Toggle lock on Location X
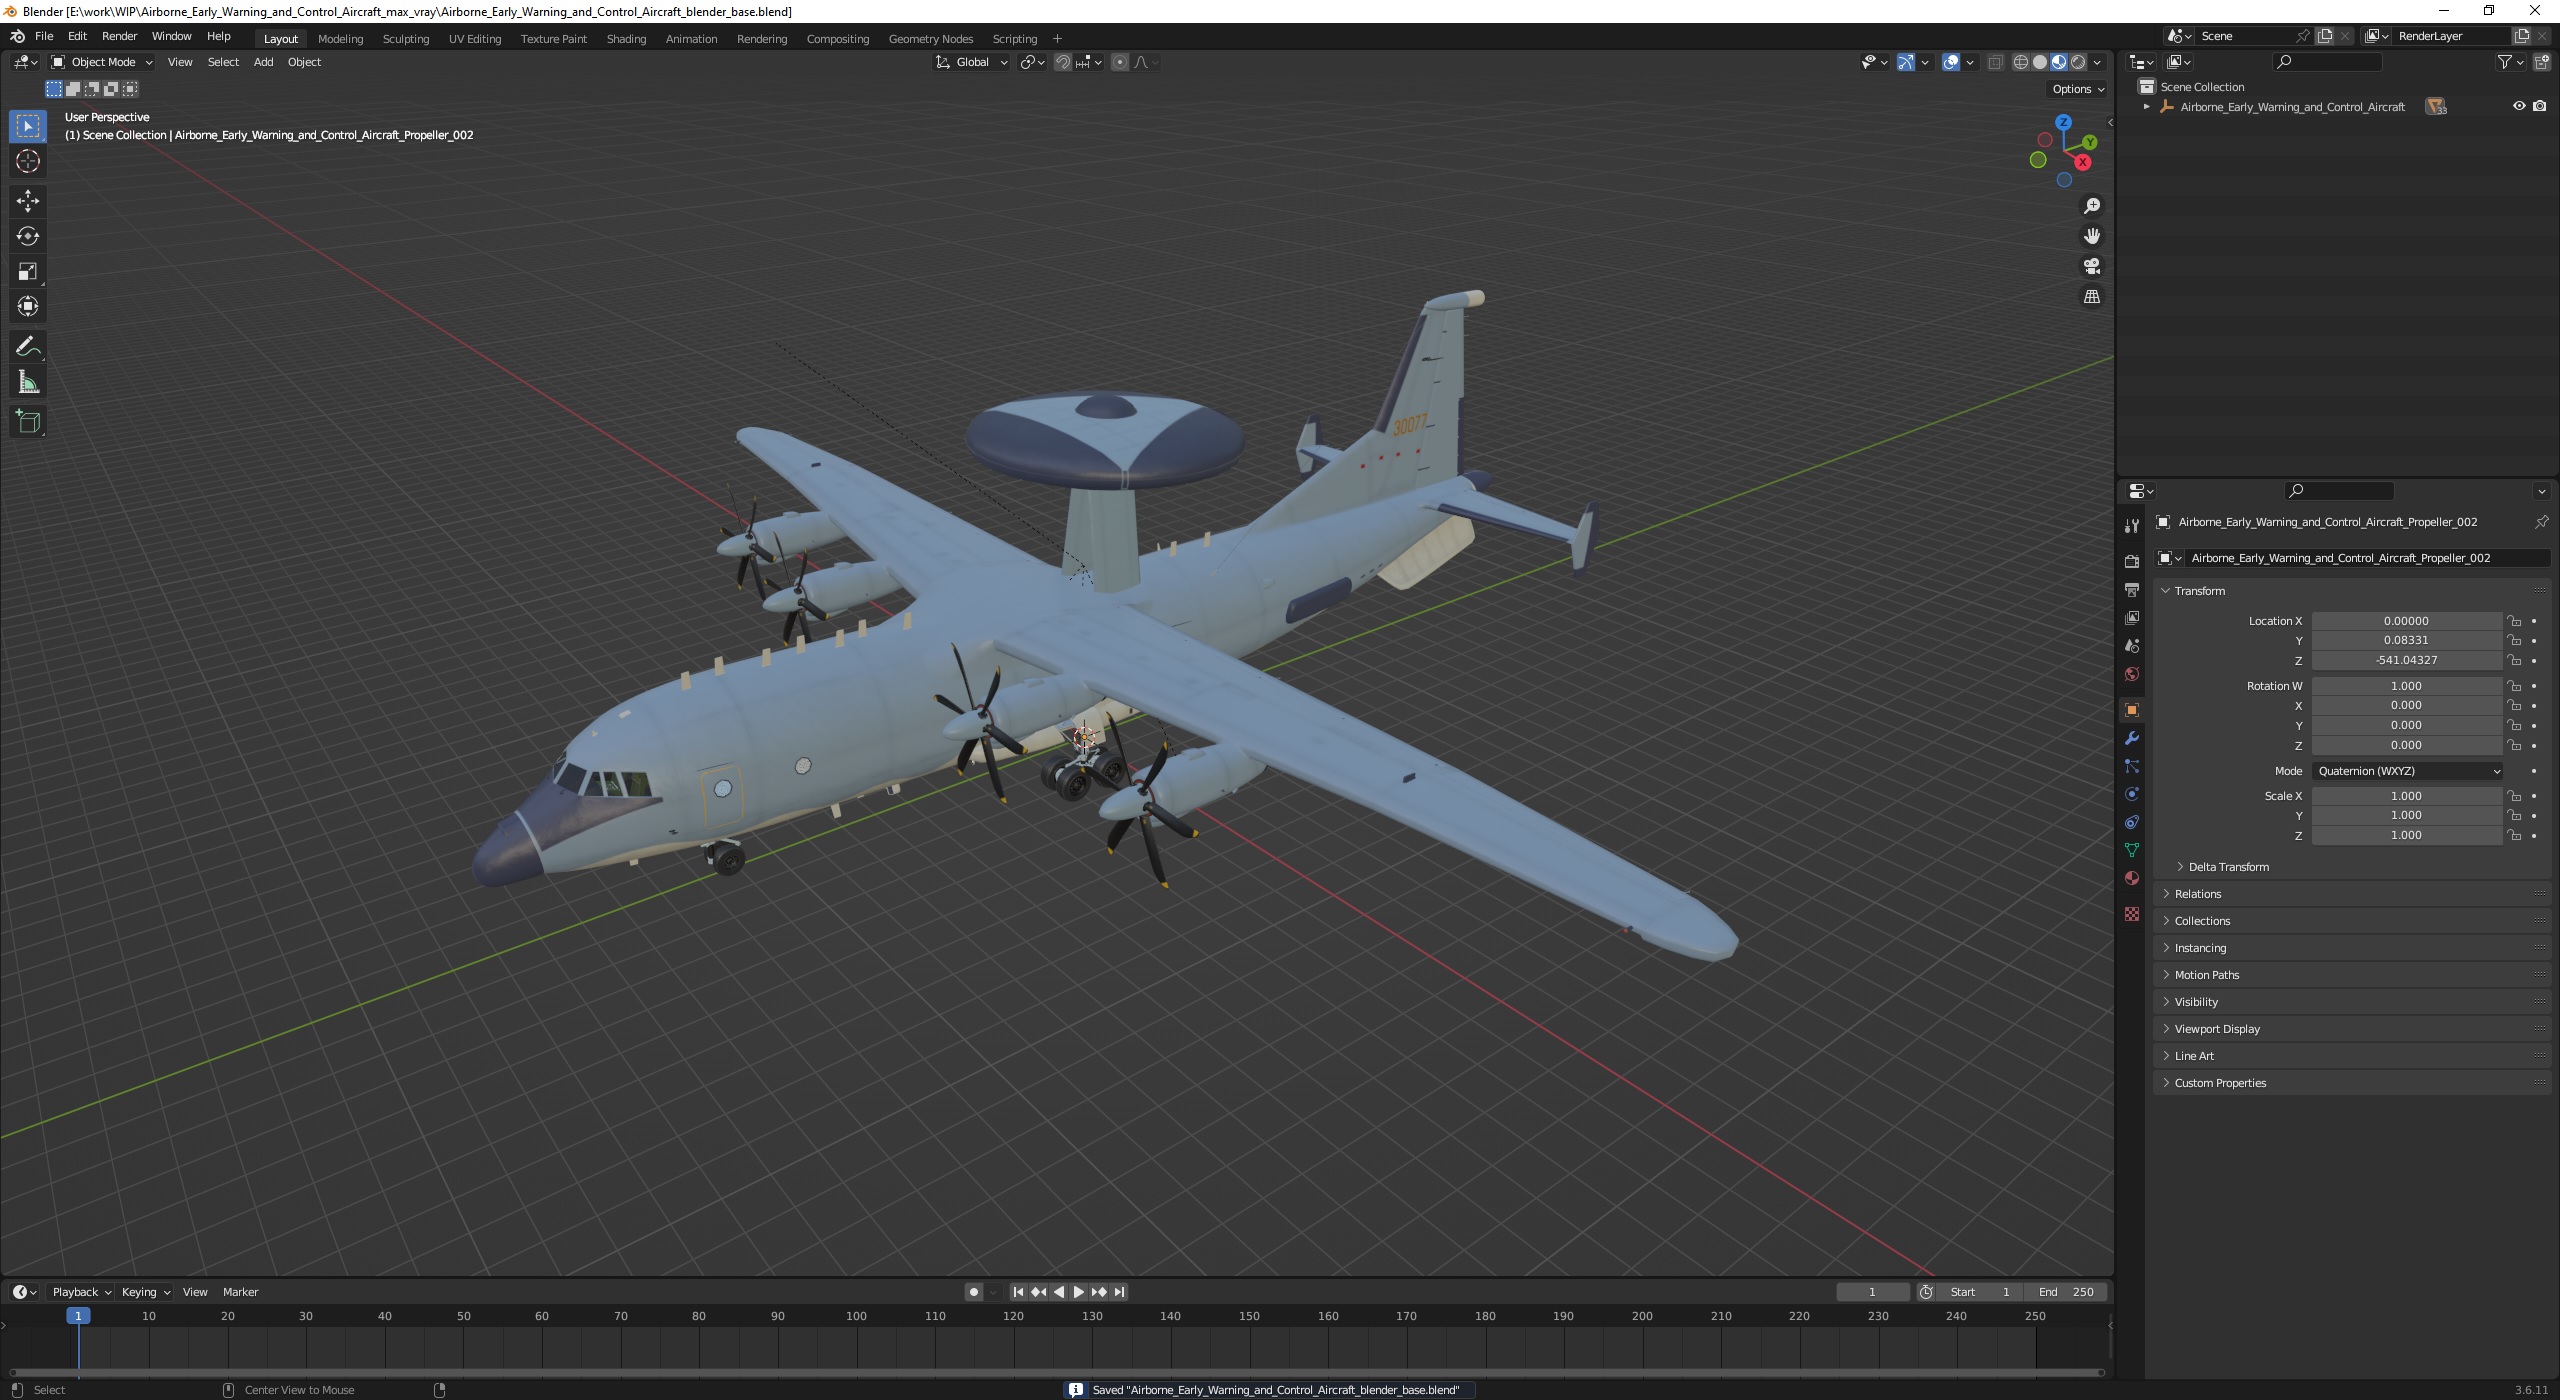 [2514, 621]
